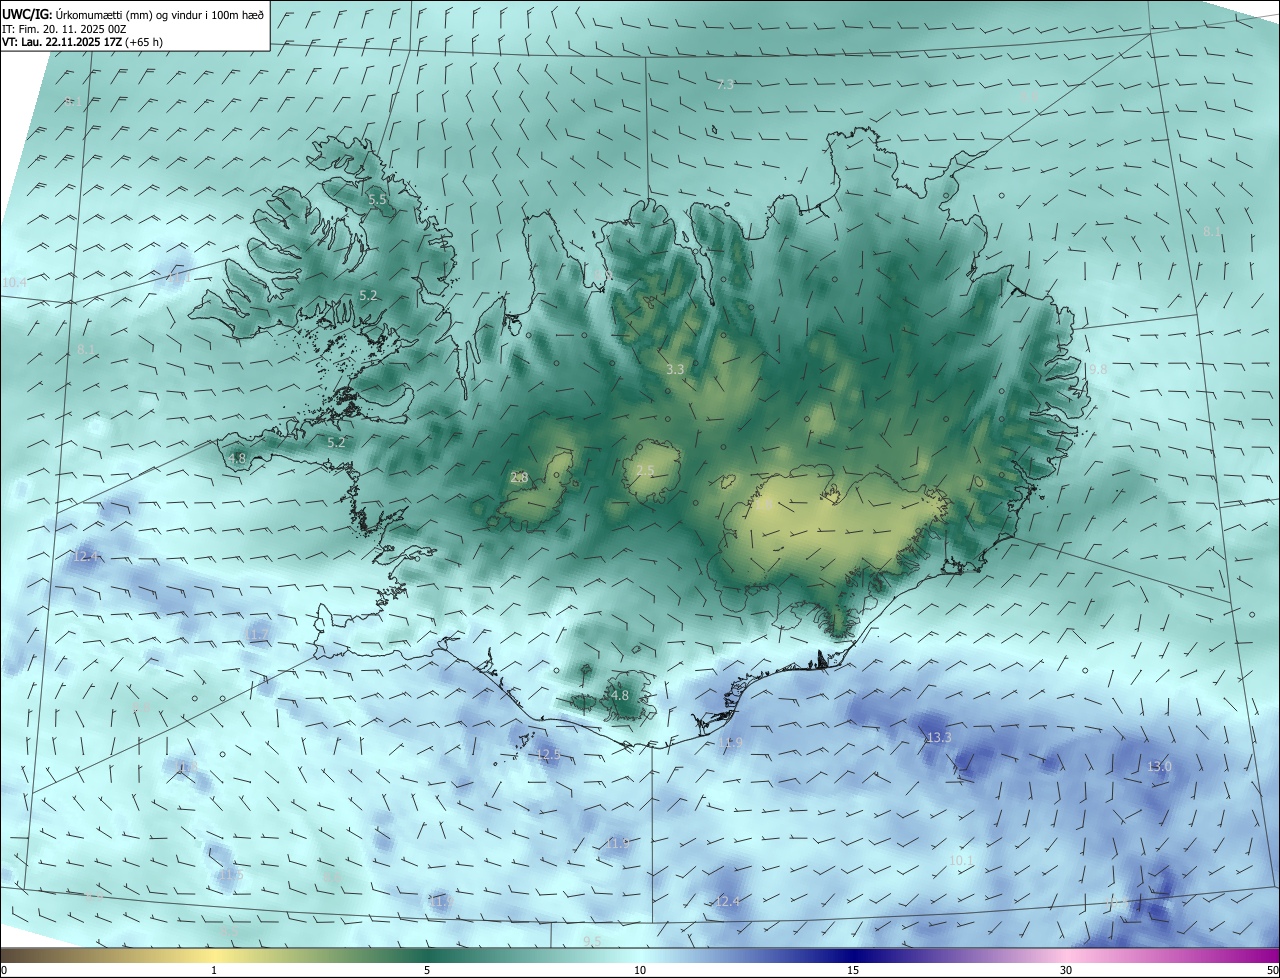This screenshot has height=978, width=1280.
Task: Click the 30 tick on the colour scale
Action: 1066,970
